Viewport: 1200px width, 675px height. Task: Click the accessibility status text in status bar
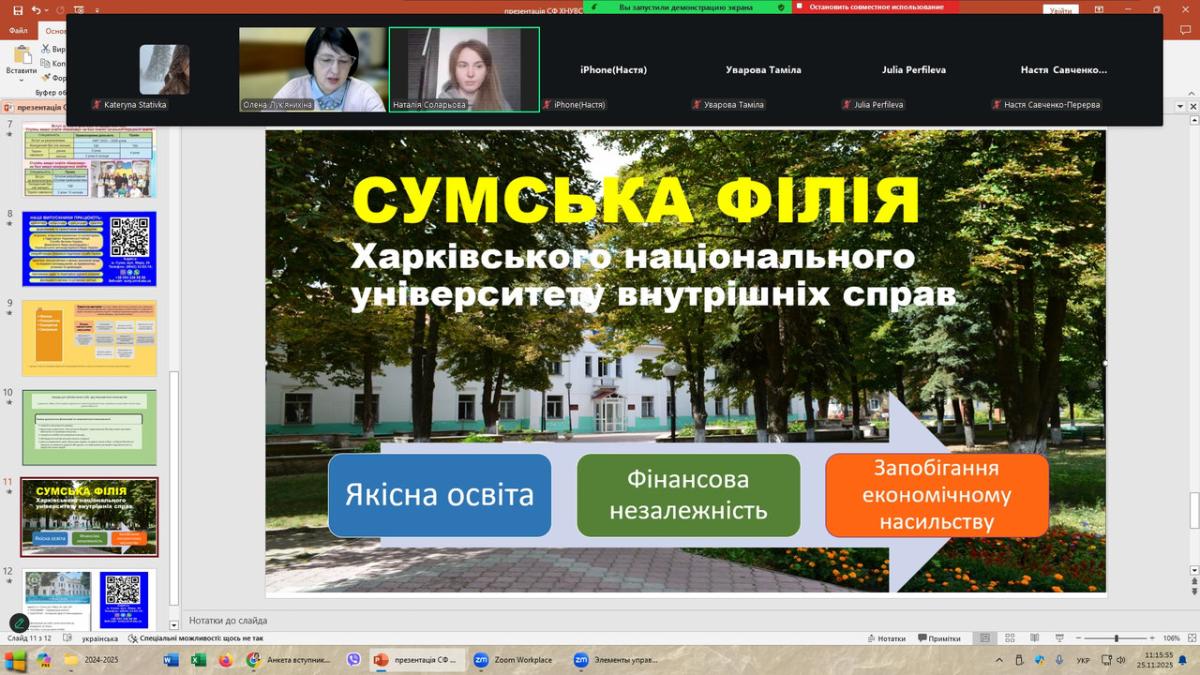201,638
